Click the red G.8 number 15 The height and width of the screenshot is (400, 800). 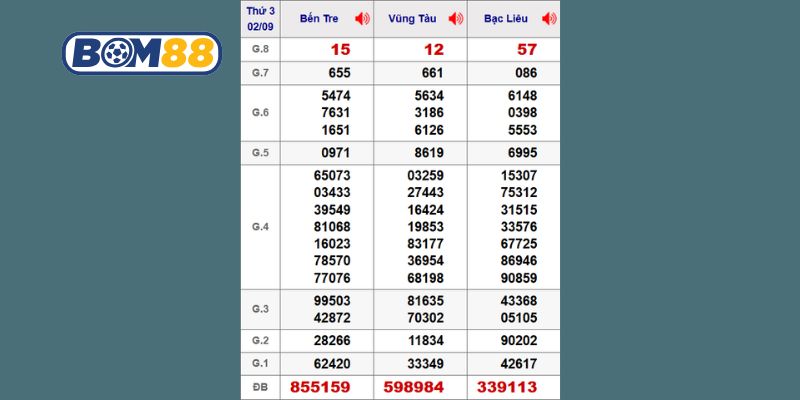(340, 49)
